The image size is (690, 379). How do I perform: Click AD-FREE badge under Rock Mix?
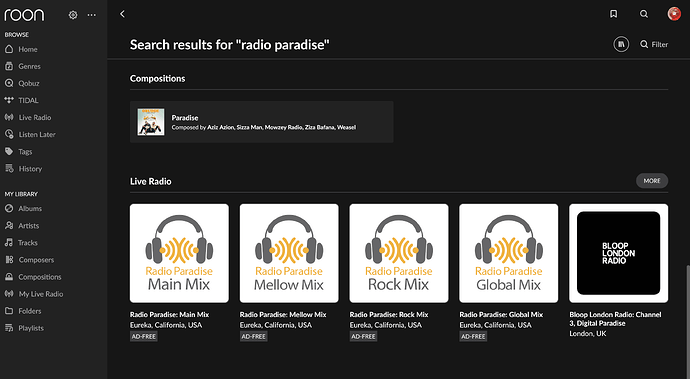(363, 336)
